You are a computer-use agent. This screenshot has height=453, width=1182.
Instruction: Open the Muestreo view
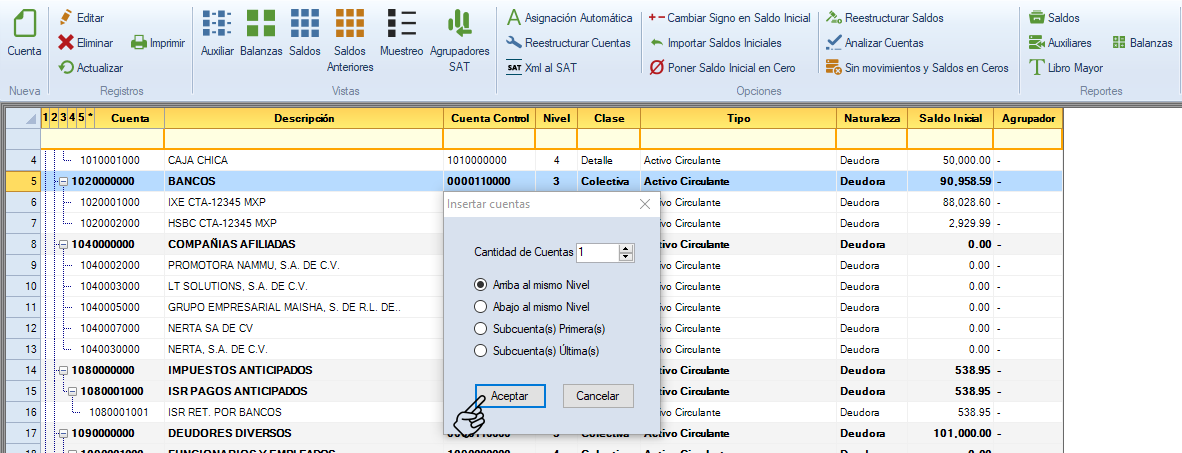(x=402, y=25)
